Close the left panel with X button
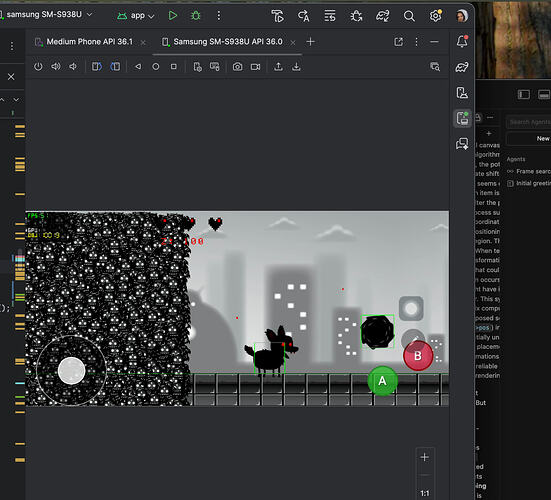This screenshot has width=551, height=500. pyautogui.click(x=11, y=77)
